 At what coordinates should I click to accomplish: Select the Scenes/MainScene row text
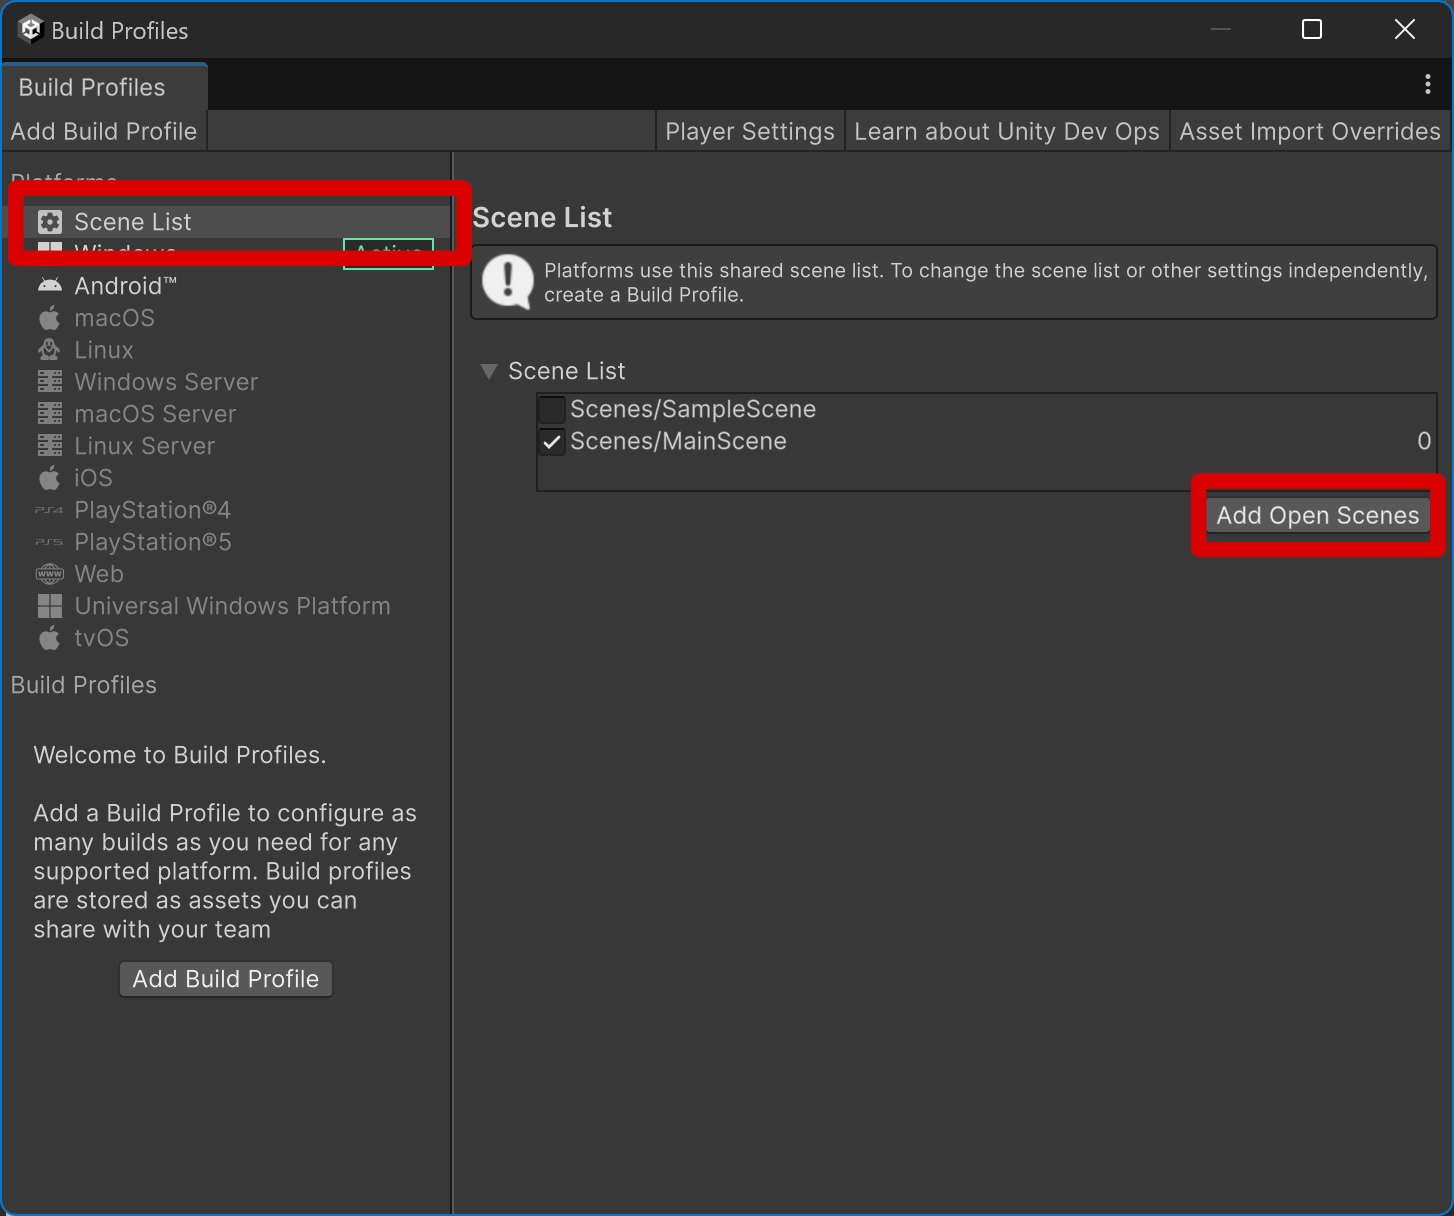click(679, 441)
